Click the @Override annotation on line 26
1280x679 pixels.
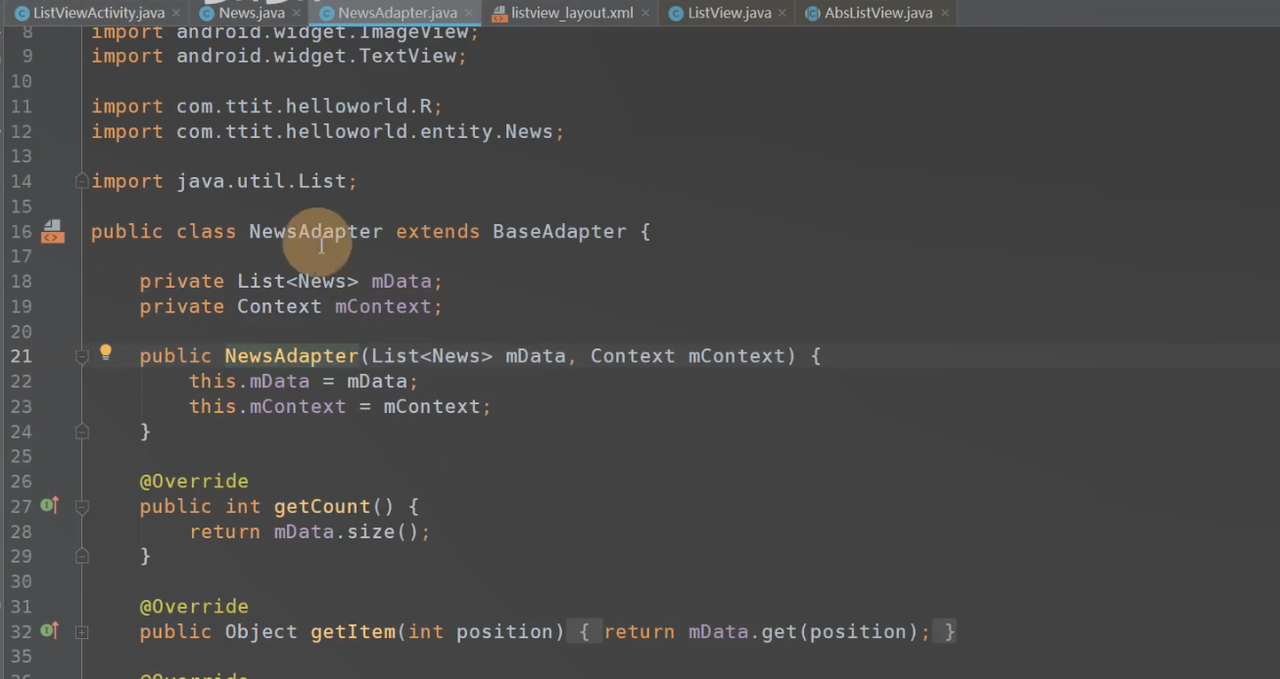tap(194, 481)
